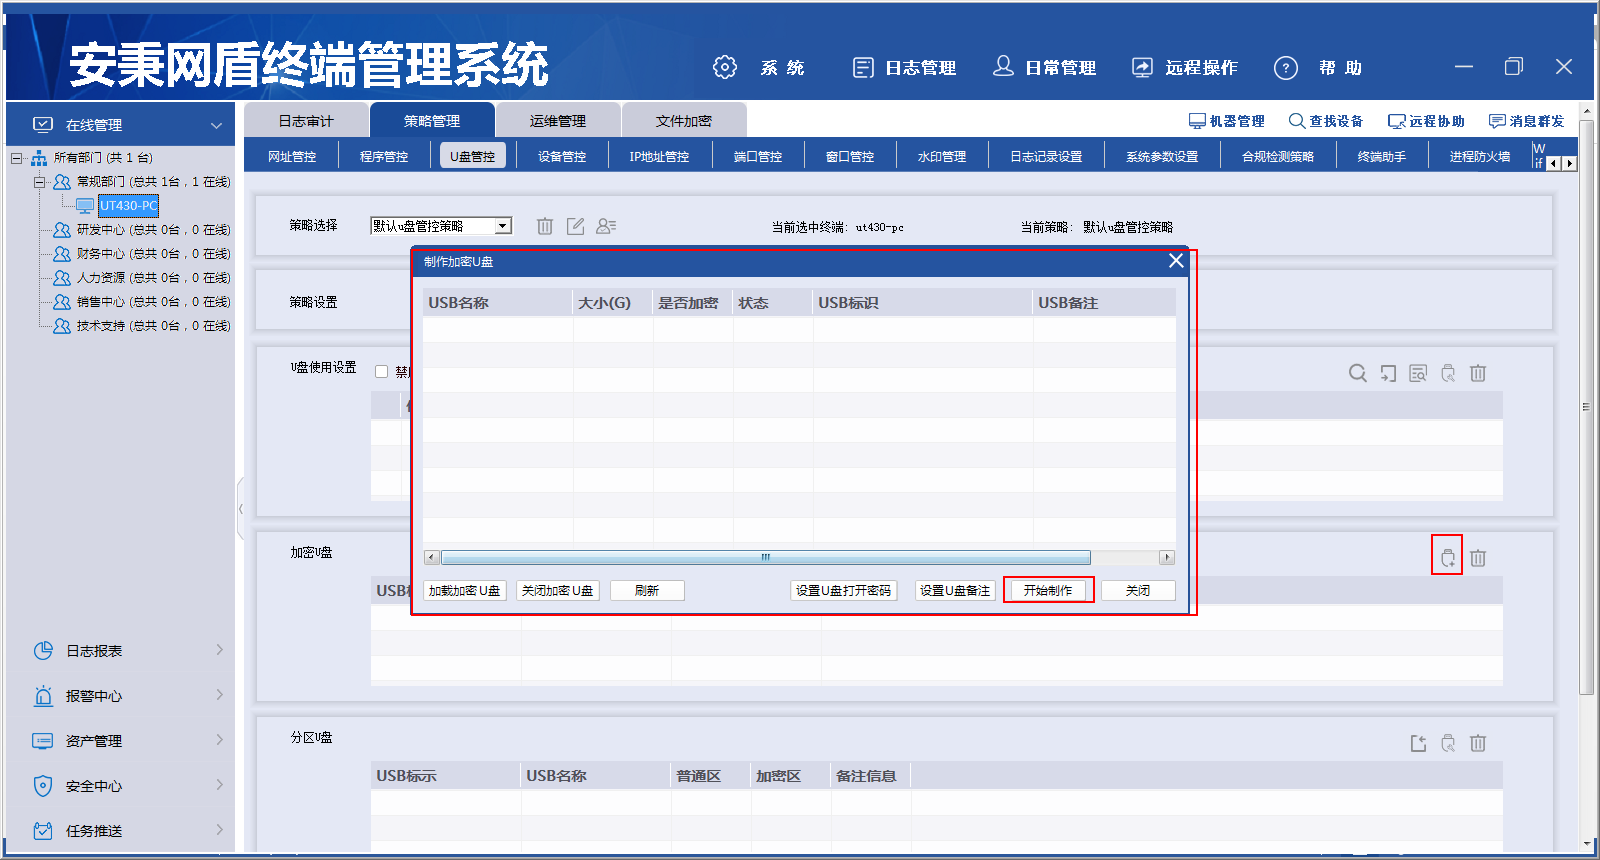This screenshot has width=1600, height=860.
Task: Click the add icon in 分区U盘 section
Action: (x=1418, y=743)
